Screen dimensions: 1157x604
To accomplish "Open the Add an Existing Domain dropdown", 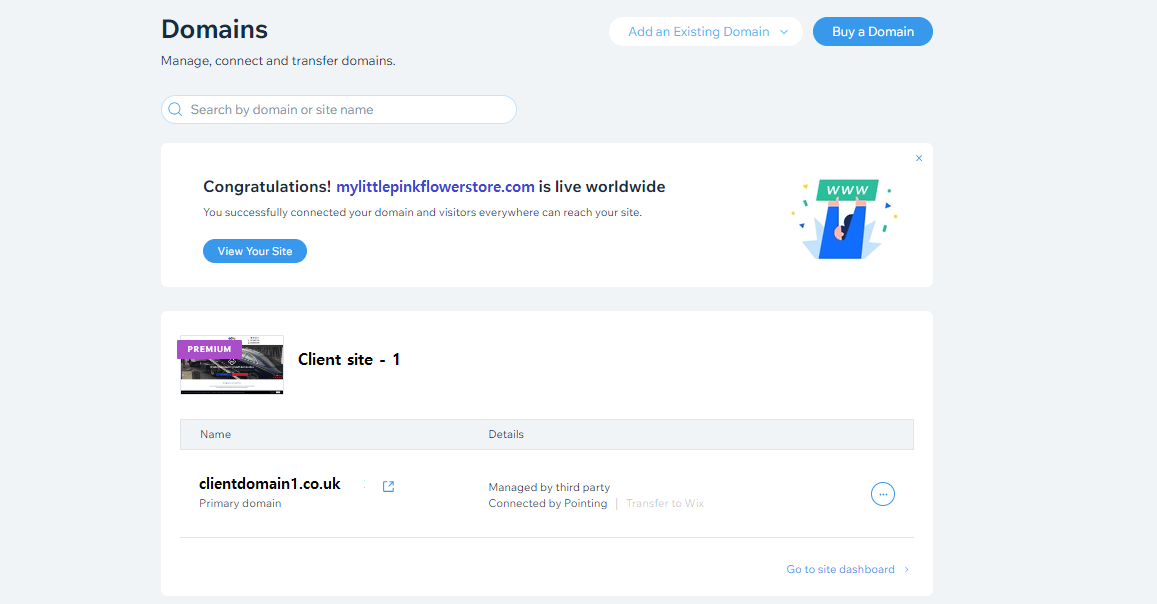I will (x=706, y=32).
